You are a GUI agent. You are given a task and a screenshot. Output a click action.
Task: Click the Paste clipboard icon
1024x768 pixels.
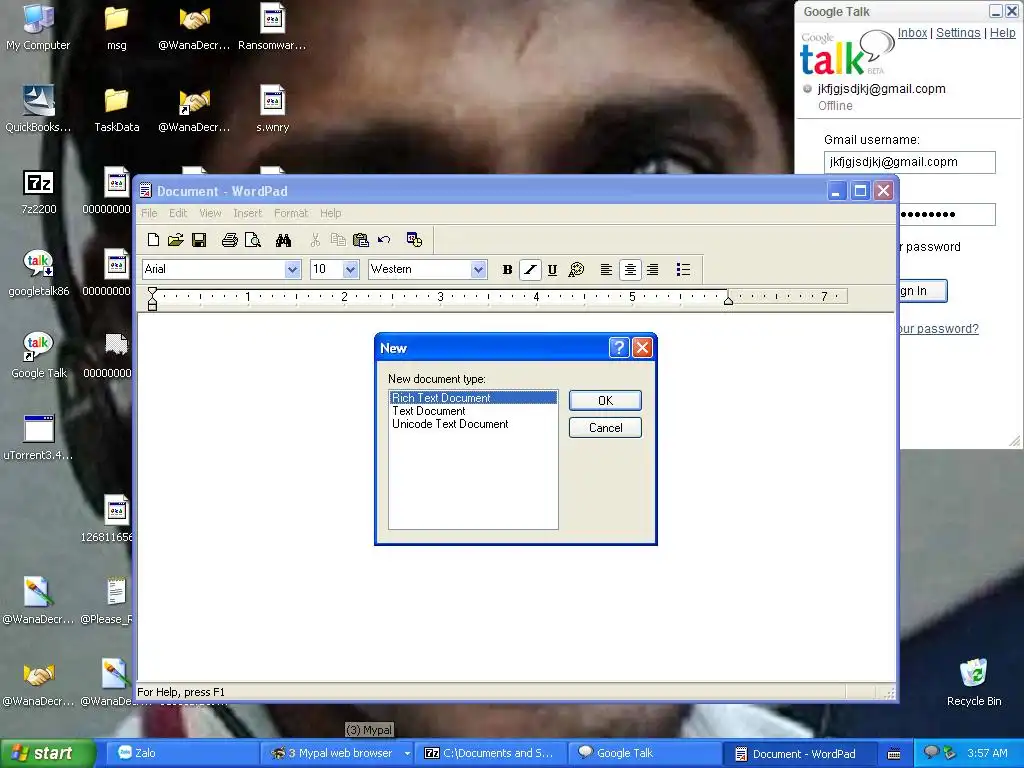(360, 240)
